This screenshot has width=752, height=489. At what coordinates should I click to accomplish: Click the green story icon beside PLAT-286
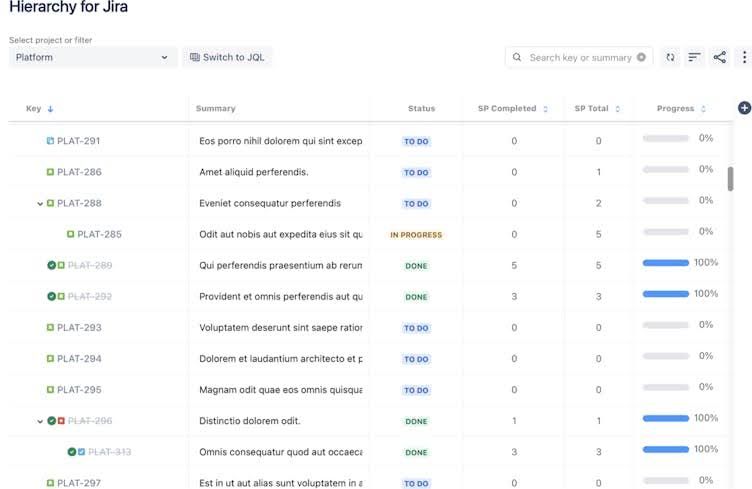coord(50,172)
